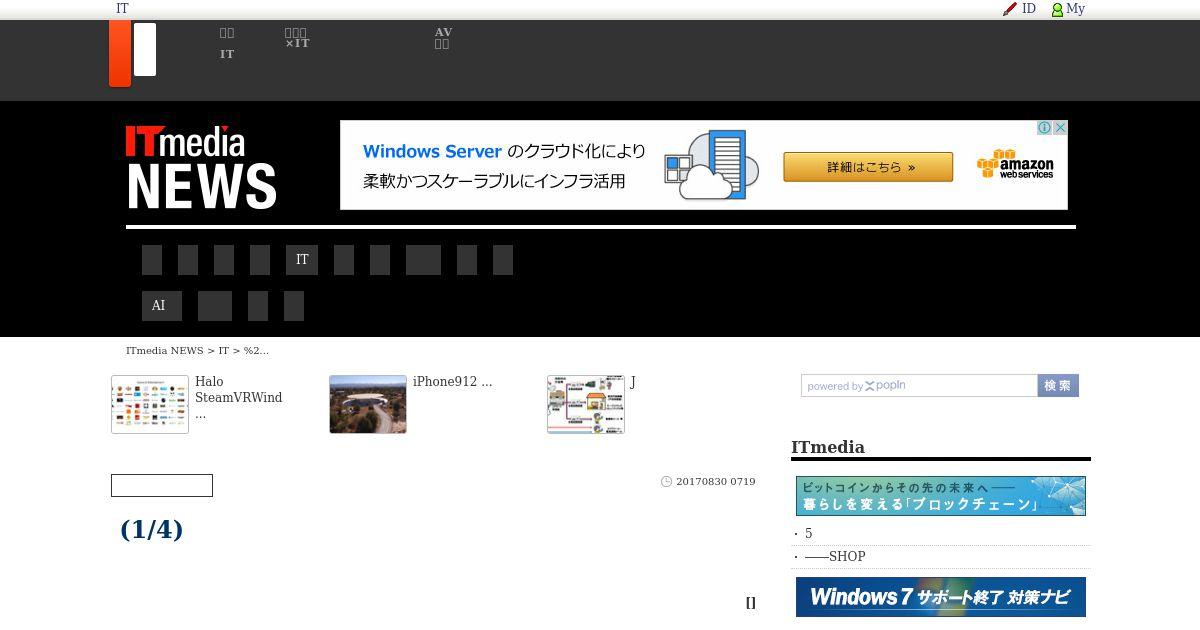This screenshot has width=1200, height=630.
Task: Open the IT breadcrumb link
Action: (224, 351)
